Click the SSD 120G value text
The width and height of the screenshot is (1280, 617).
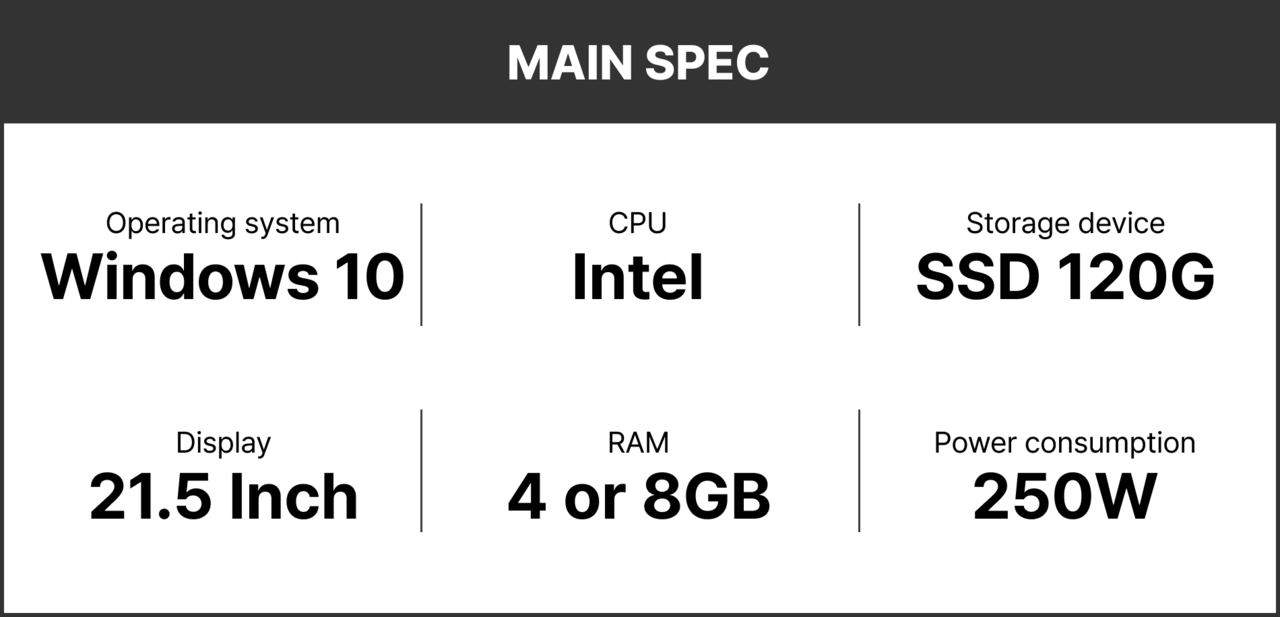pyautogui.click(x=1065, y=277)
